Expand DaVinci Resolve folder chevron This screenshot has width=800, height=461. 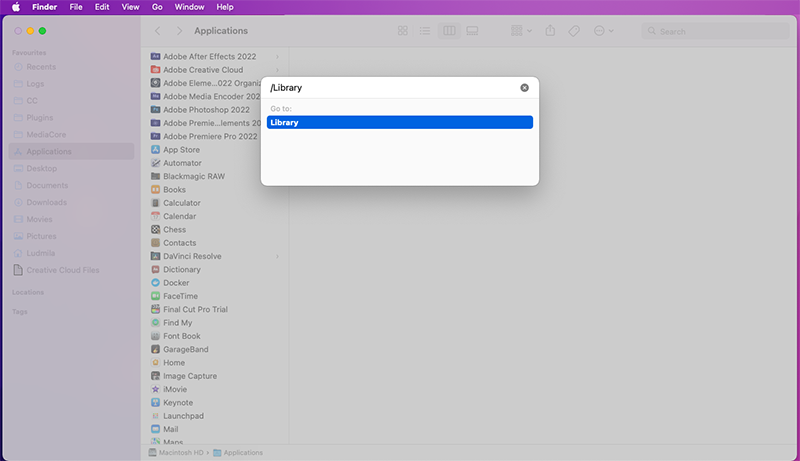278,256
